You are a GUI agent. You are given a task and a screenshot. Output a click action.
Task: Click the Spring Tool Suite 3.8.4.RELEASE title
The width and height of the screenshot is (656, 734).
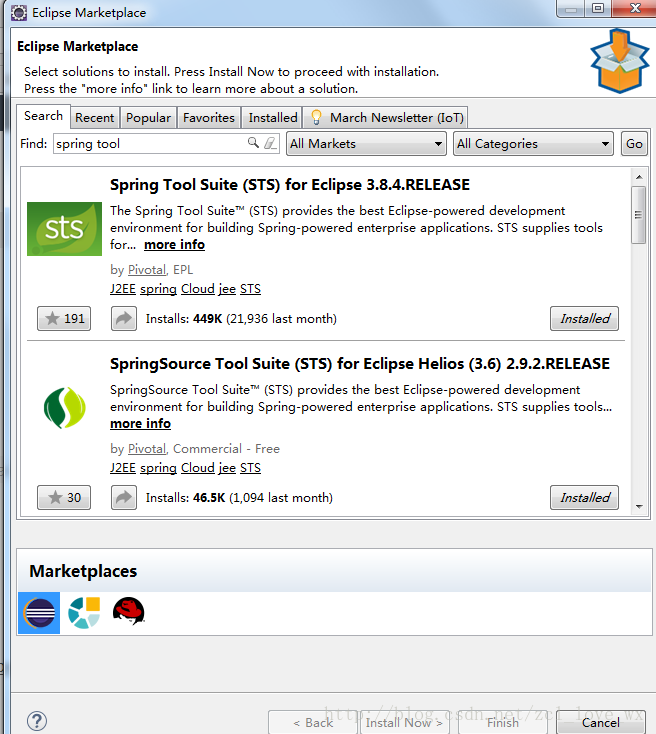coord(290,185)
